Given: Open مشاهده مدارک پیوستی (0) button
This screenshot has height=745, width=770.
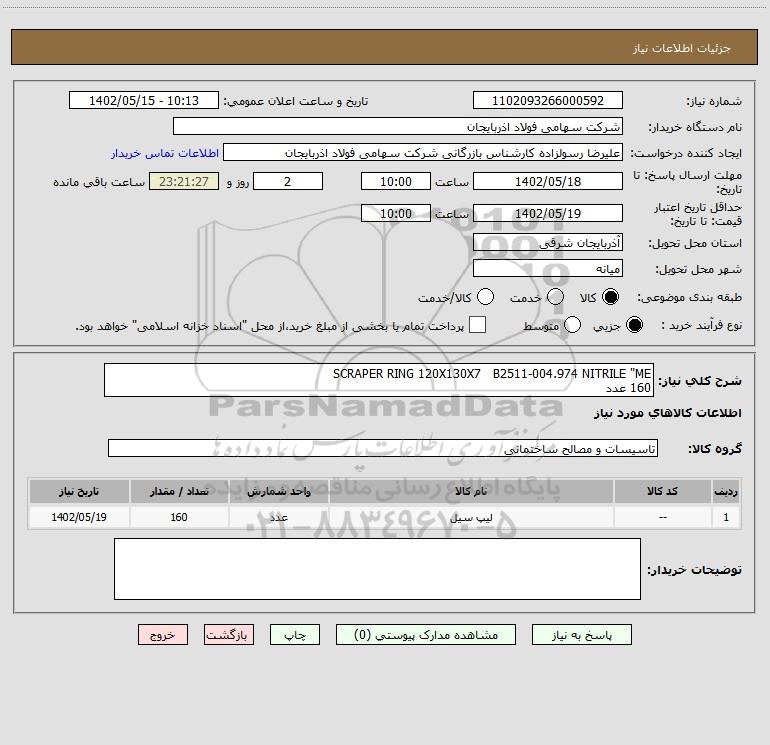Looking at the screenshot, I should 426,635.
